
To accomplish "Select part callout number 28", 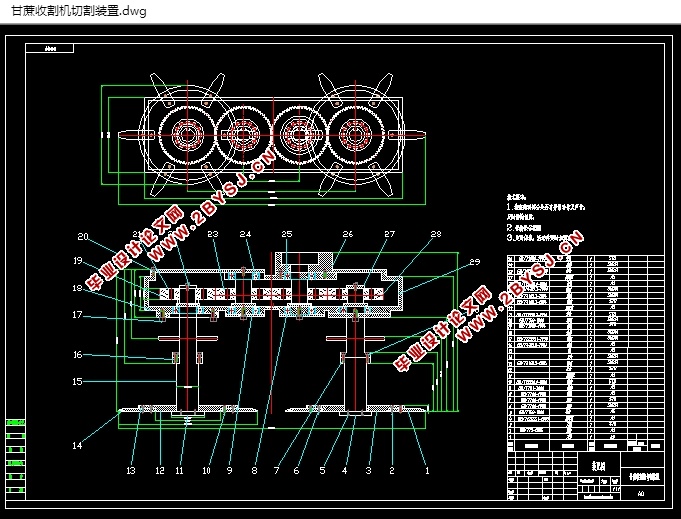I will [436, 234].
